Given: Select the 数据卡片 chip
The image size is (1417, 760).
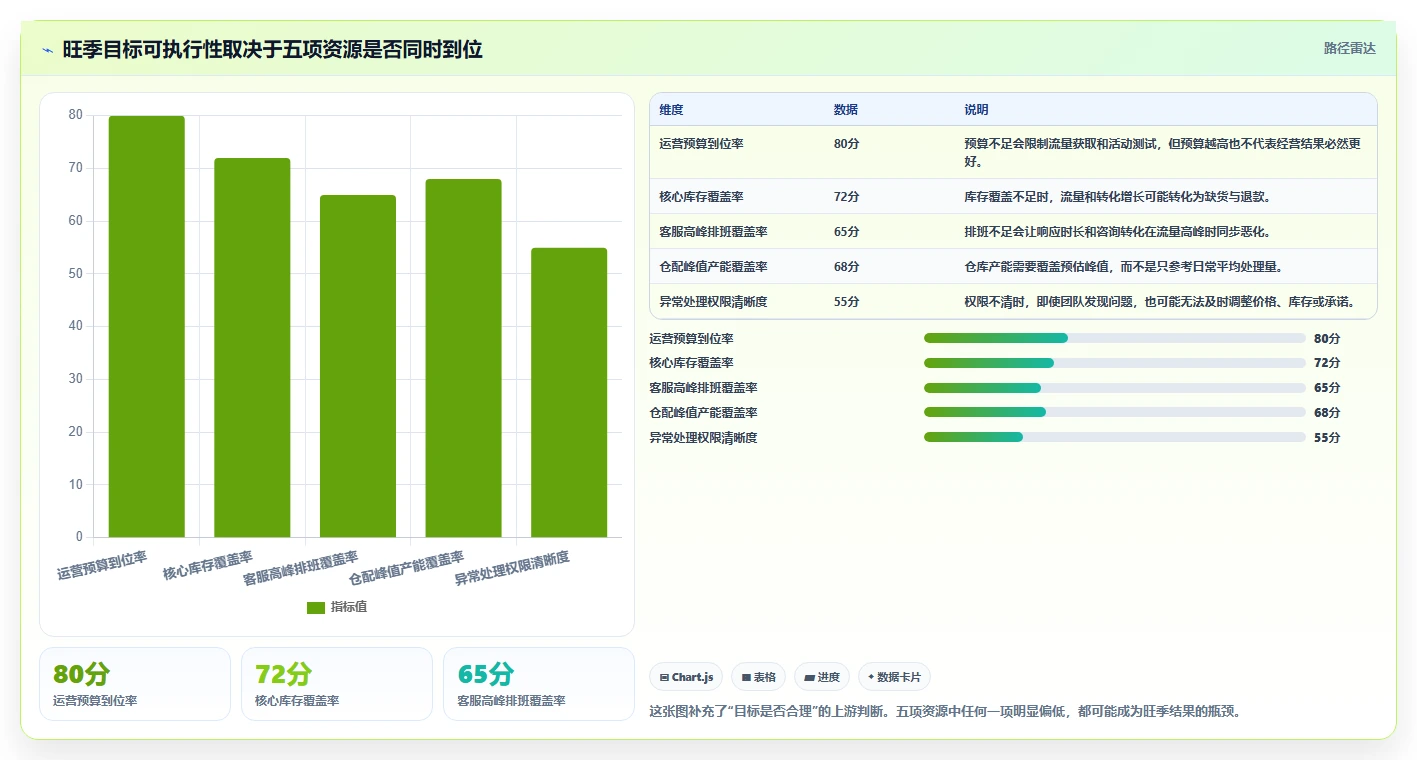Looking at the screenshot, I should [894, 677].
